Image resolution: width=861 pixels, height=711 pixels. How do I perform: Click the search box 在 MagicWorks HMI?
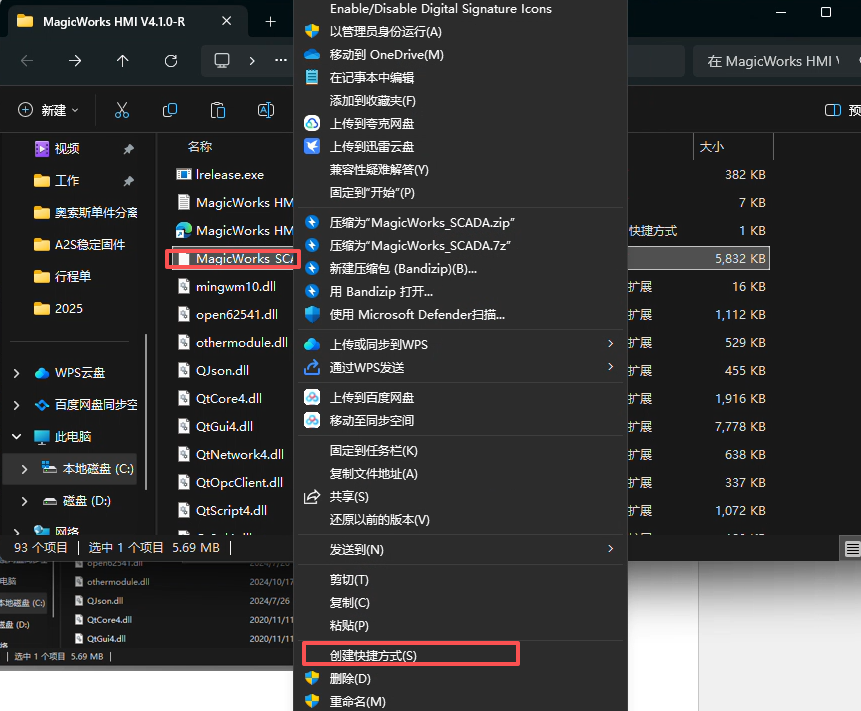tap(777, 61)
